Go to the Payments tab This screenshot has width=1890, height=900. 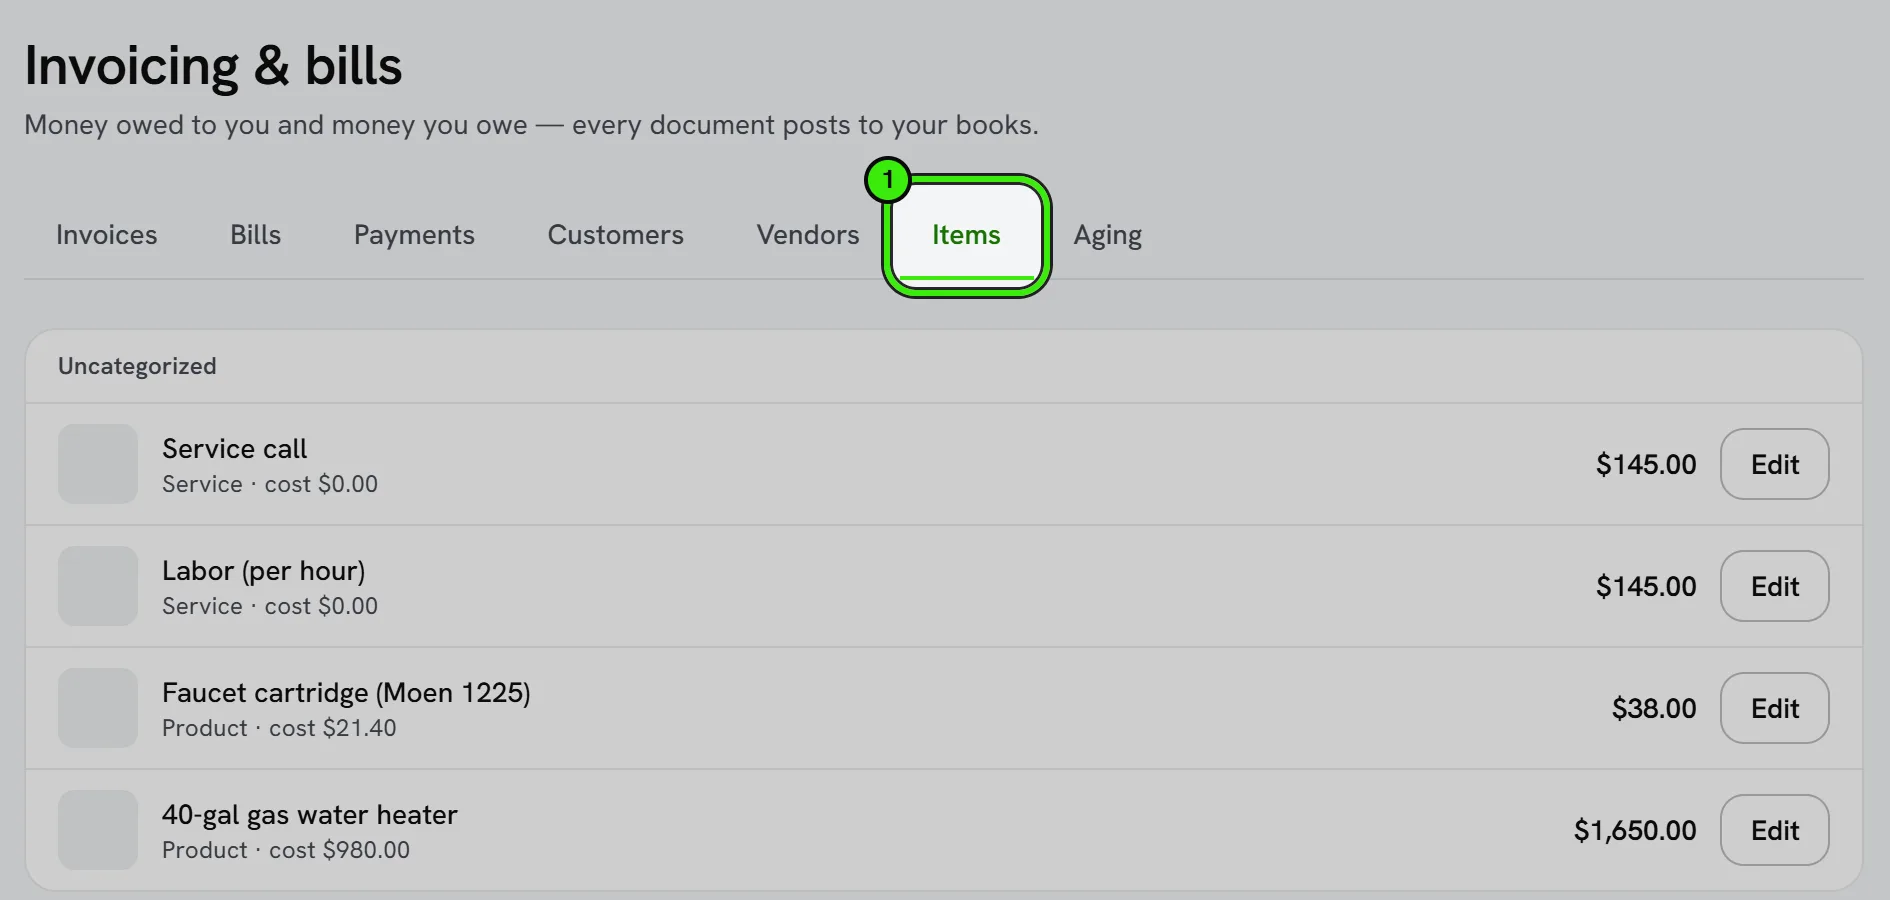414,235
